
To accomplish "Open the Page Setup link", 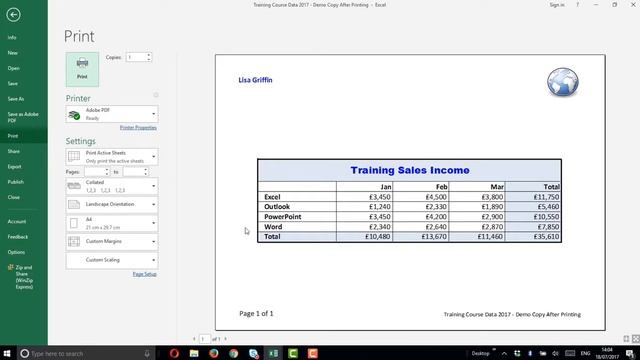I will pyautogui.click(x=144, y=274).
